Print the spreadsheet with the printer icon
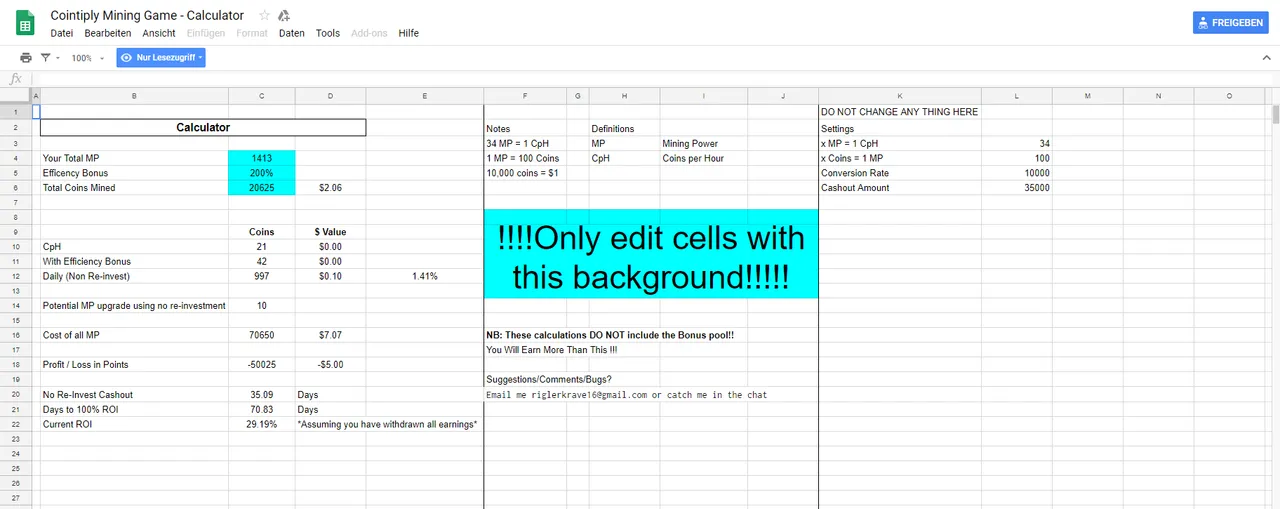 (x=26, y=58)
